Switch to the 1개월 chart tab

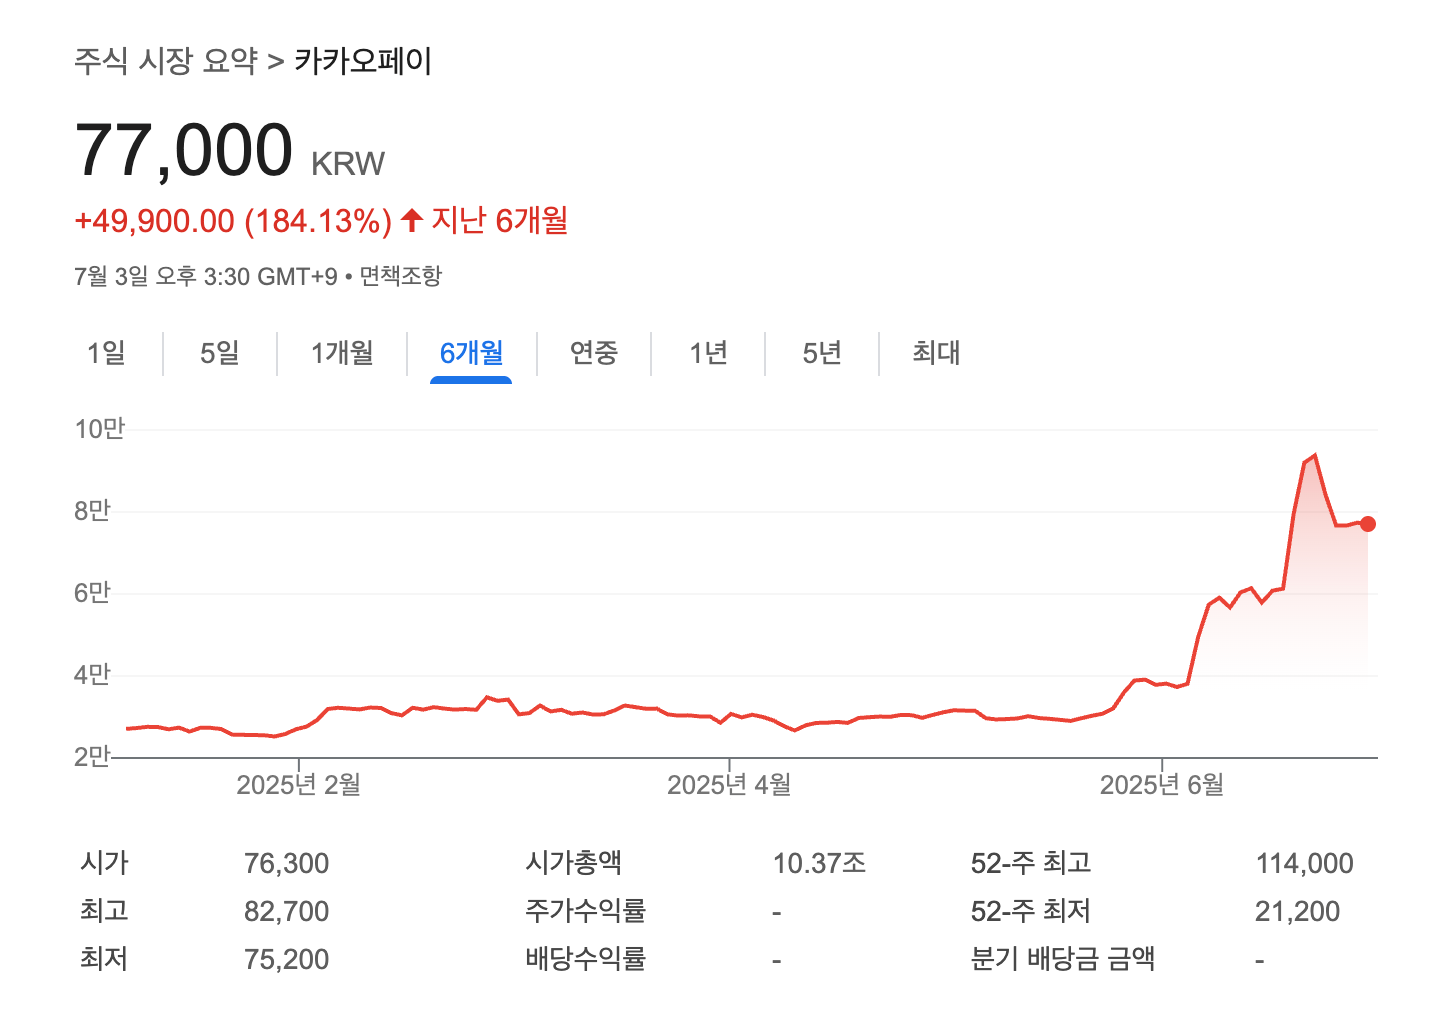342,353
